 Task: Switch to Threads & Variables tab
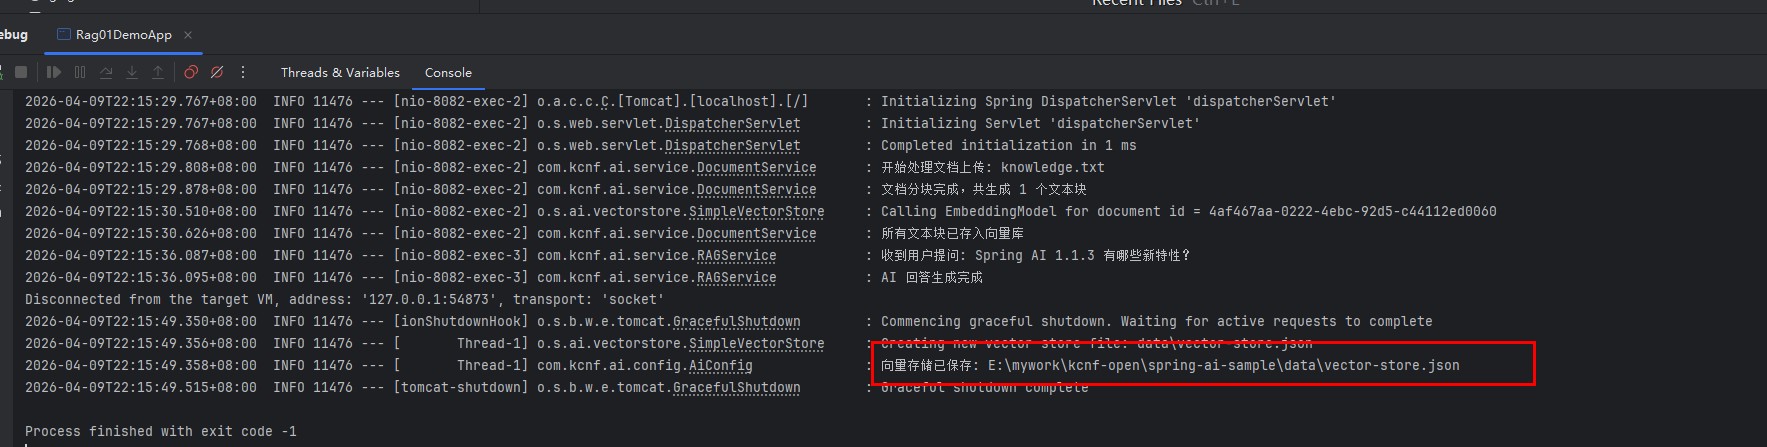point(340,73)
